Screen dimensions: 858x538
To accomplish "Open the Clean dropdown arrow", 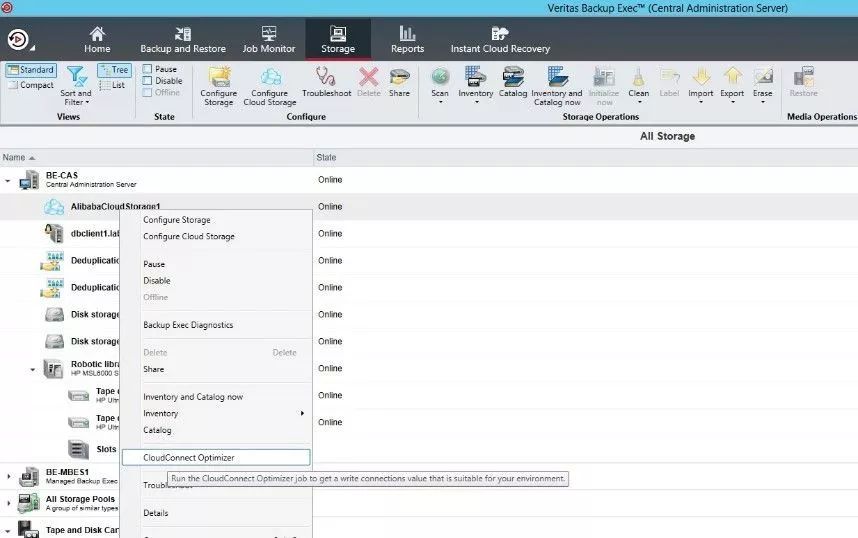I will (639, 102).
